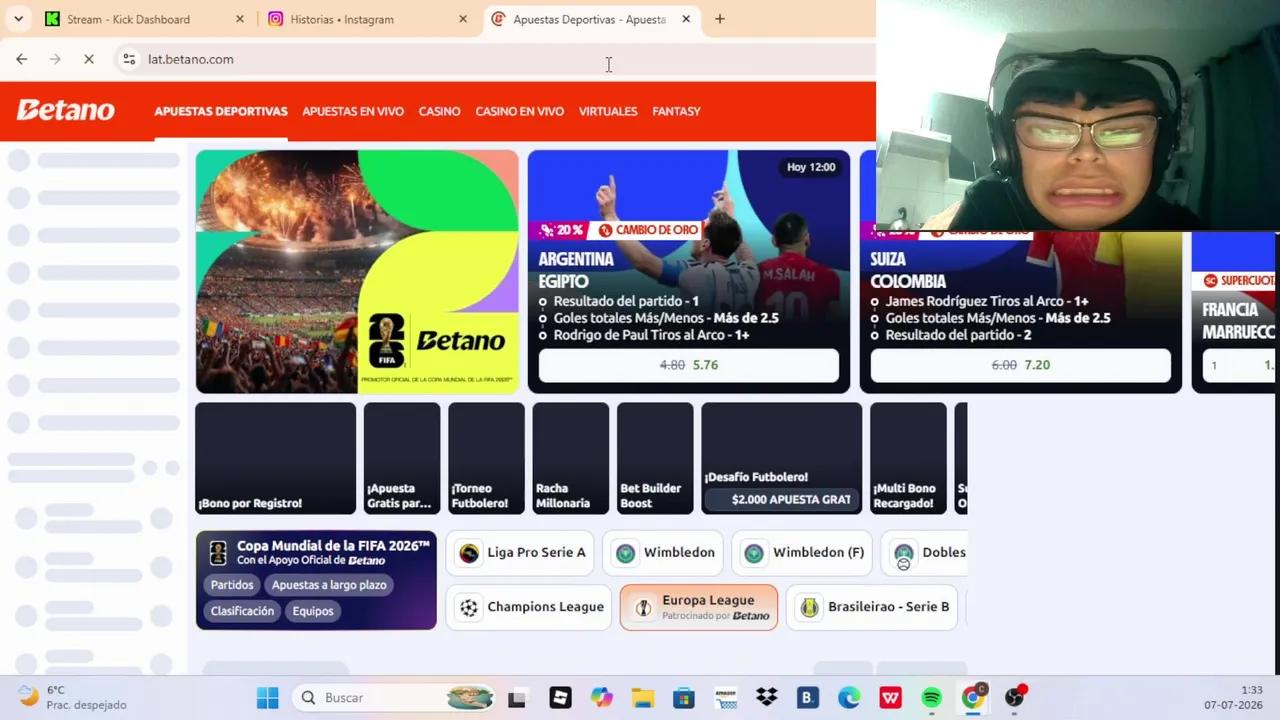Click the FIFA World Cup trophy icon

tap(218, 552)
